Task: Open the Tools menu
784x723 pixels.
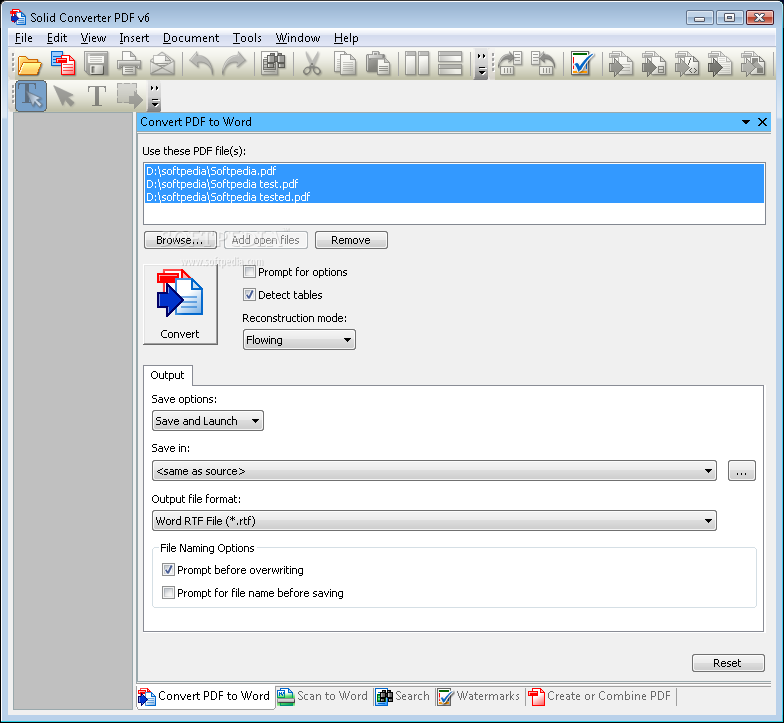Action: [x=247, y=38]
